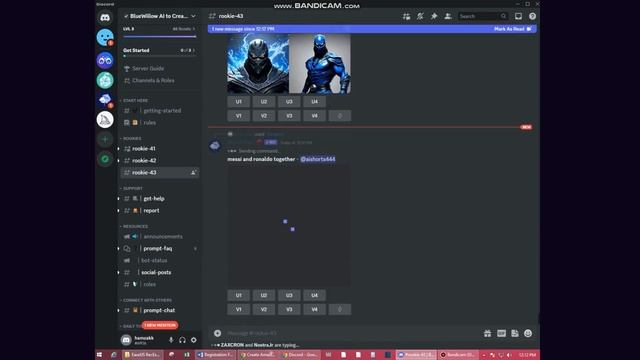Open the sticker picker icon
This screenshot has width=640, height=360.
coord(515,333)
